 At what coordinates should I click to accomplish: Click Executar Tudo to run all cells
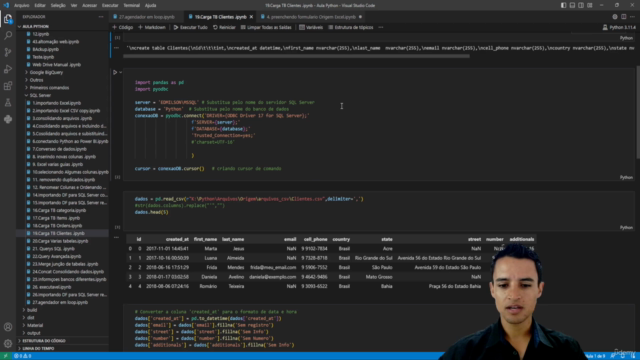(191, 27)
